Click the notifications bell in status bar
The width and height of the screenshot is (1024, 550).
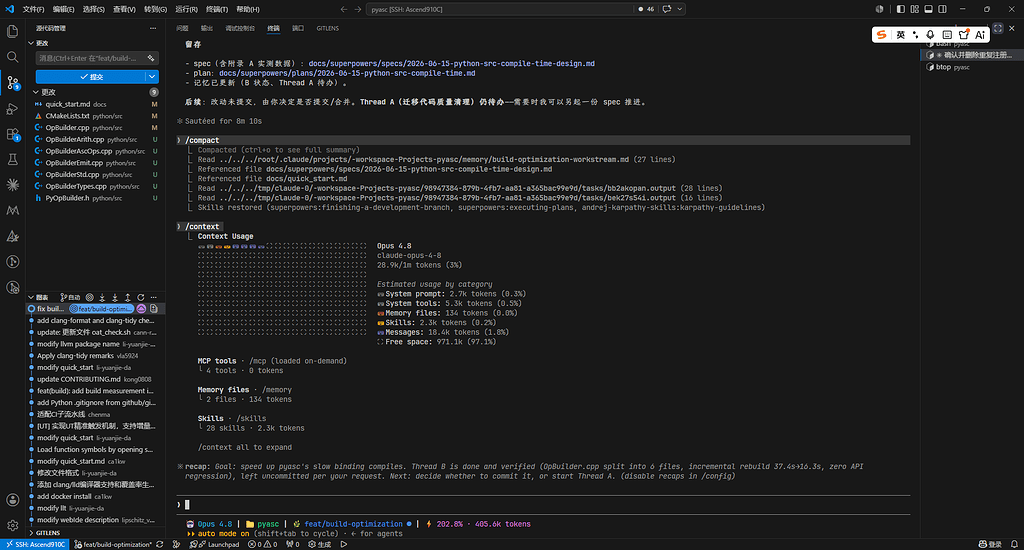pyautogui.click(x=1014, y=544)
